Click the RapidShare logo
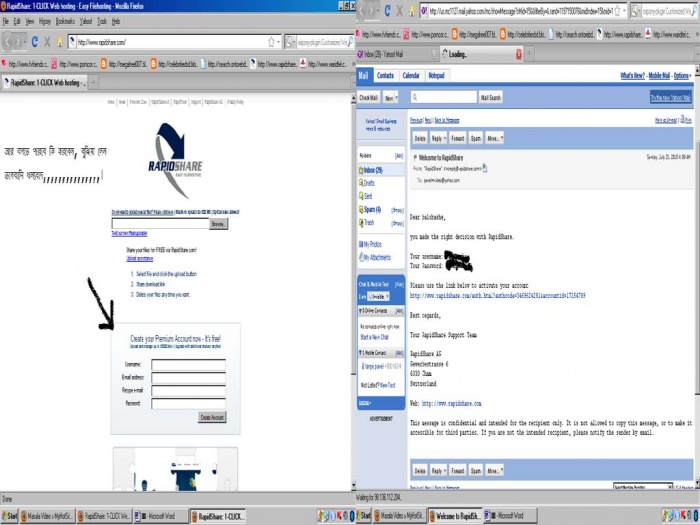The width and height of the screenshot is (700, 525). (x=175, y=160)
